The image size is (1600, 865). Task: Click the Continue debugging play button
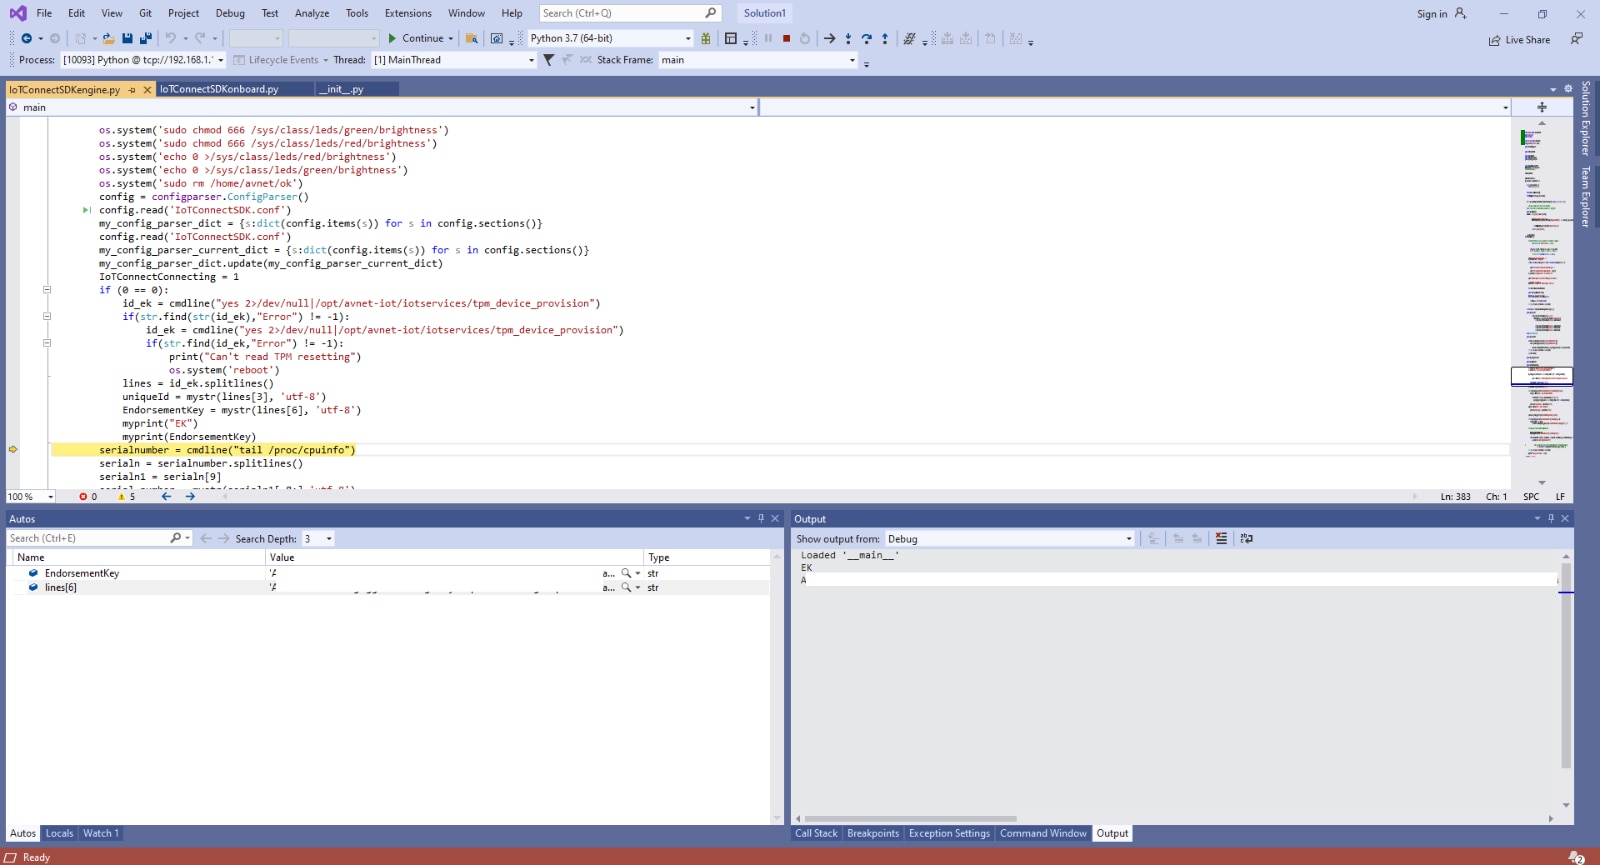pos(392,38)
